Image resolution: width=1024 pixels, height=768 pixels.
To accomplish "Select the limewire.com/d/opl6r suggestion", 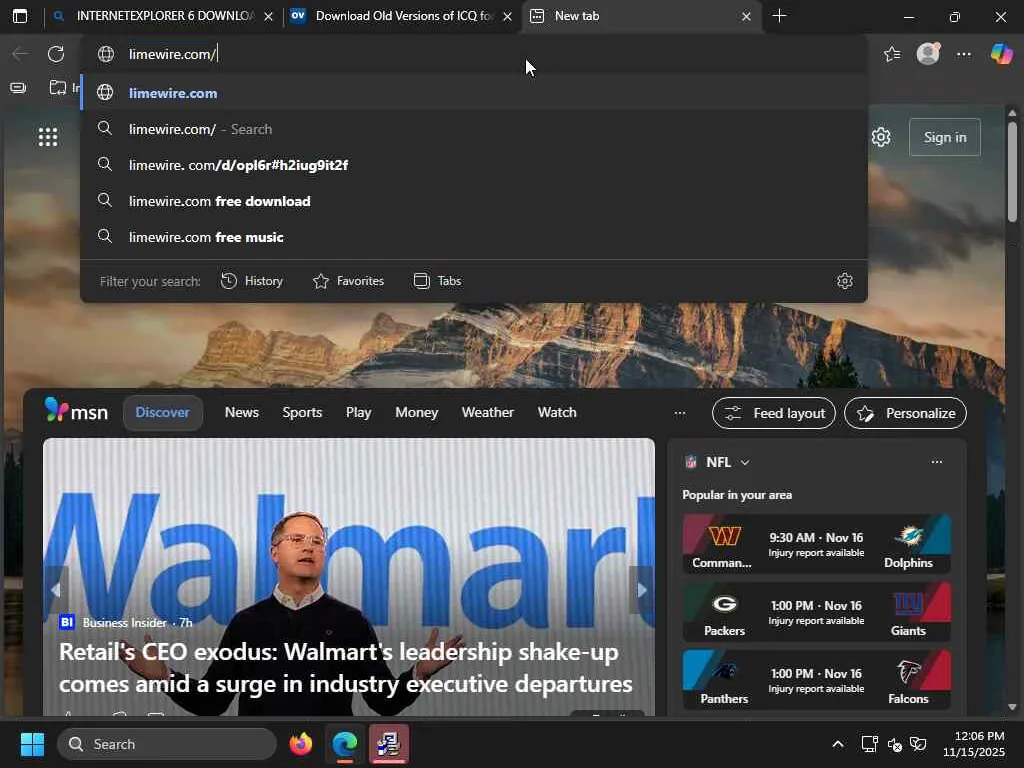I will [x=474, y=165].
